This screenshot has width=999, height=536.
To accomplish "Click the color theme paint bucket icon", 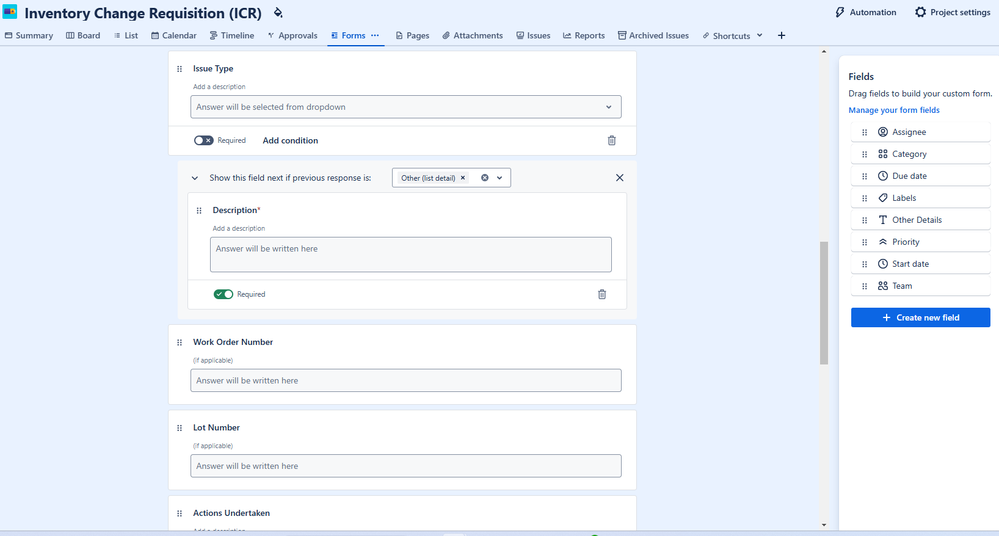I will pyautogui.click(x=278, y=13).
